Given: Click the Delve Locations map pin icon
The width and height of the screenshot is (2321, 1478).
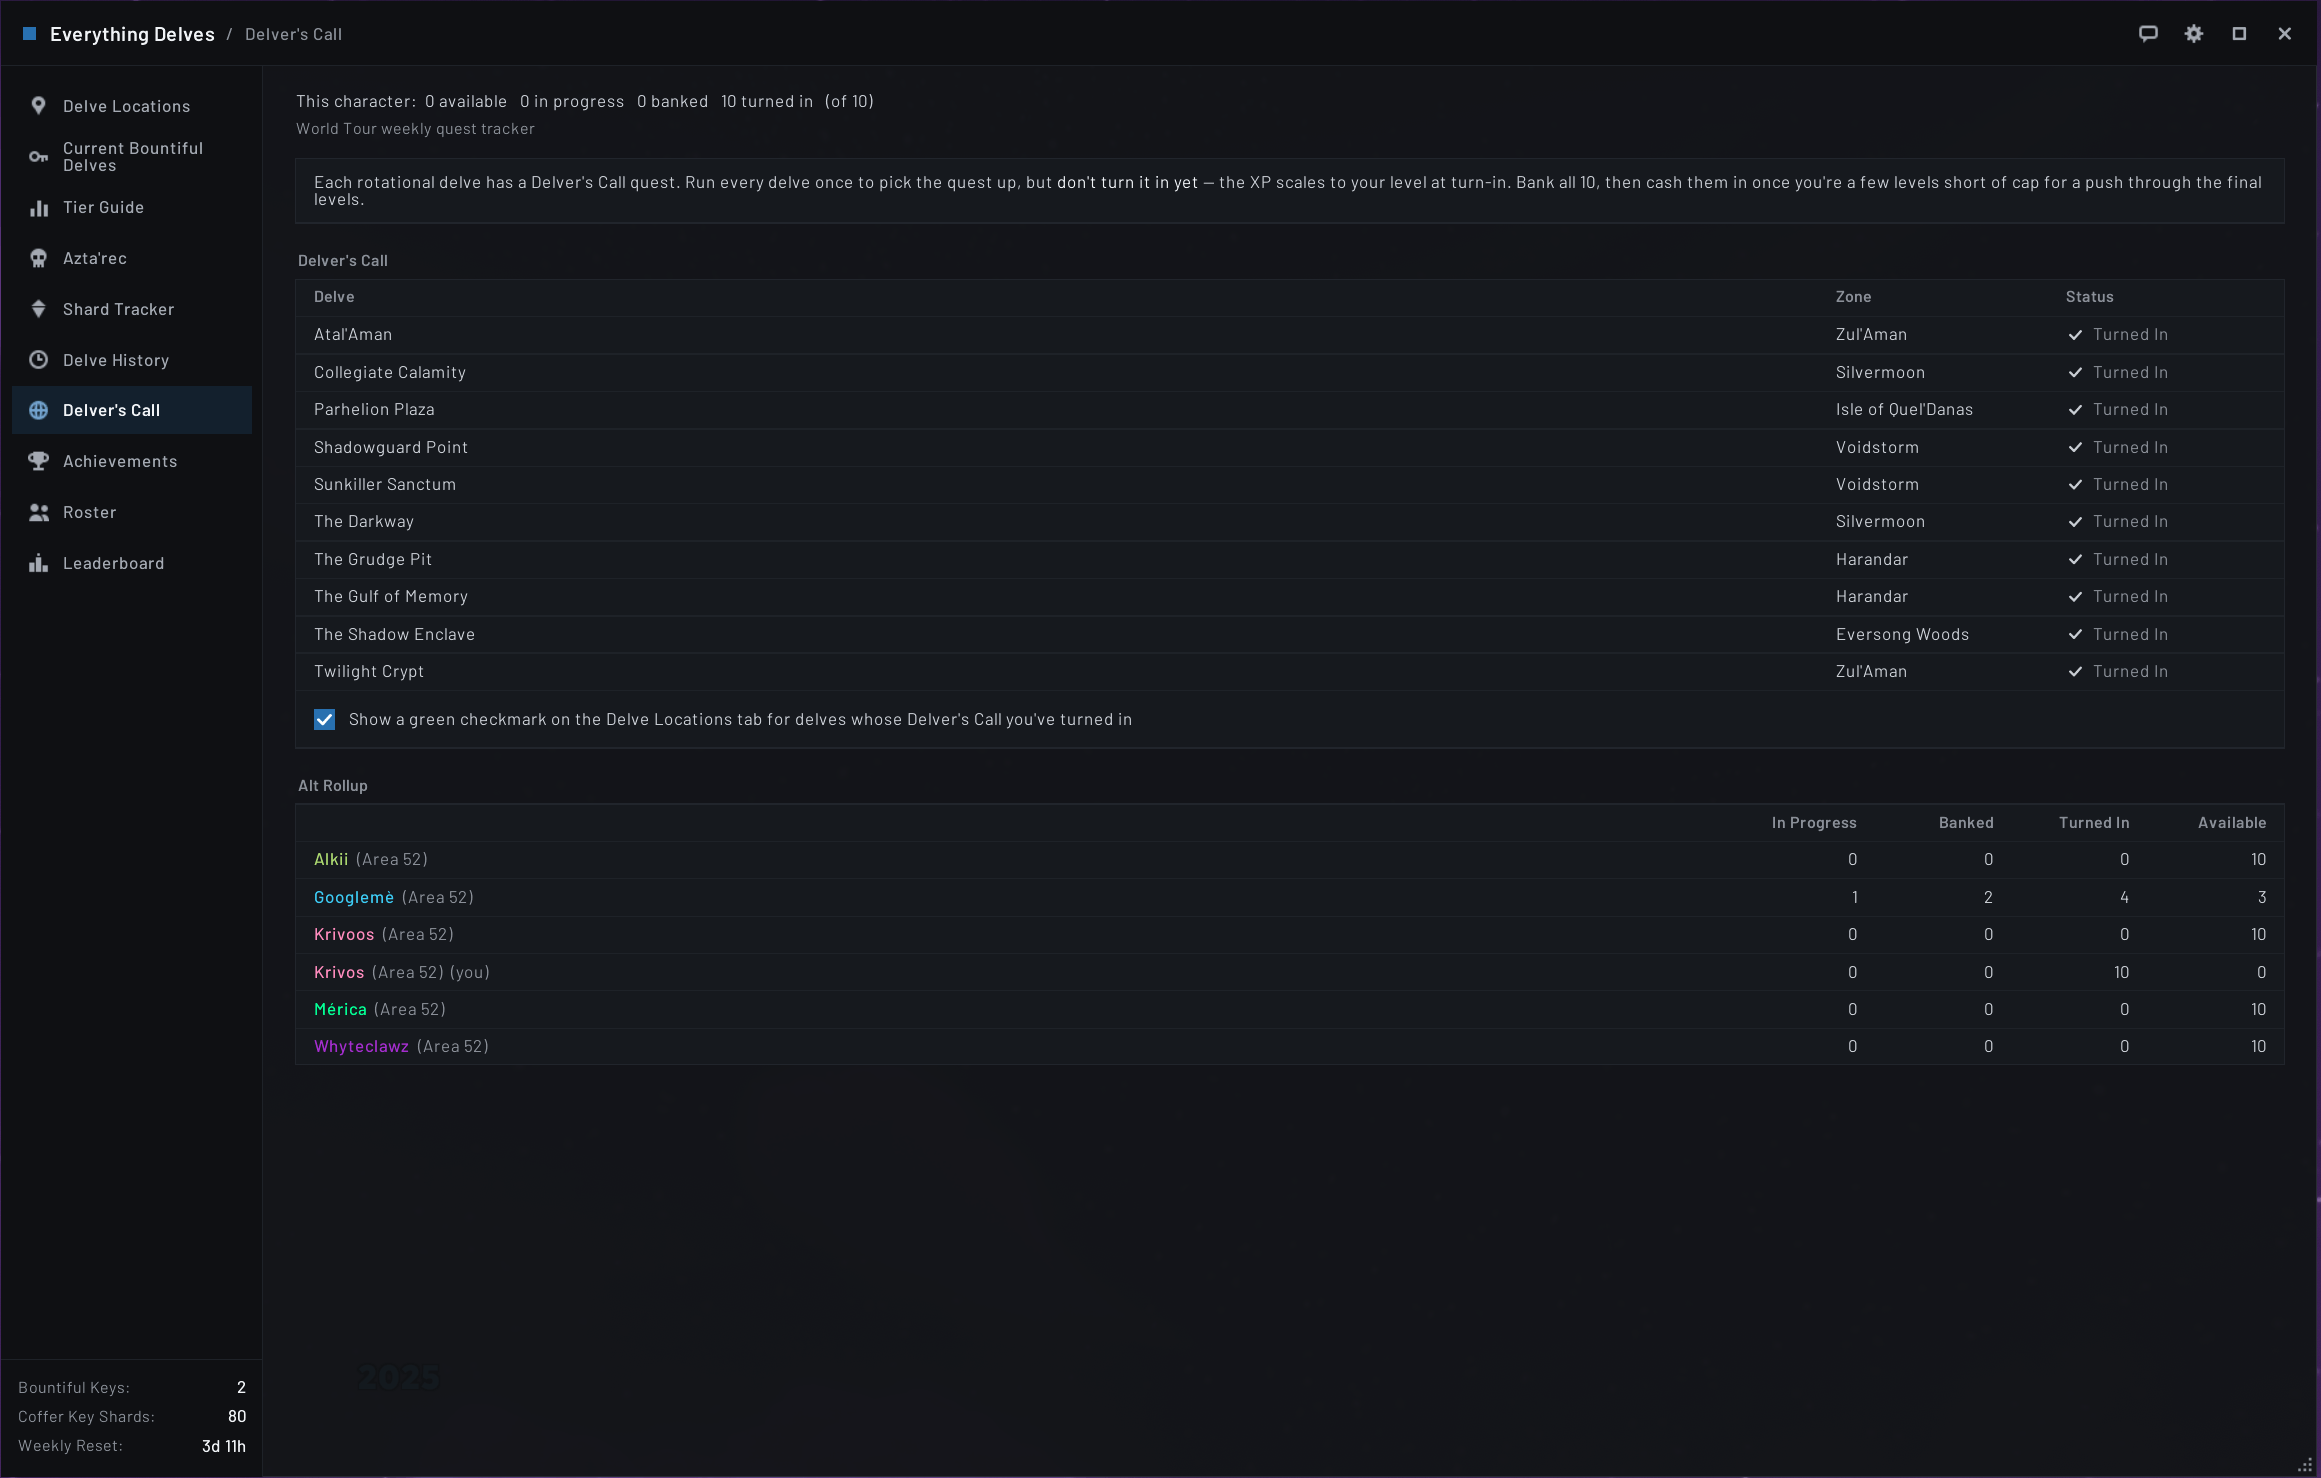Looking at the screenshot, I should (x=38, y=106).
